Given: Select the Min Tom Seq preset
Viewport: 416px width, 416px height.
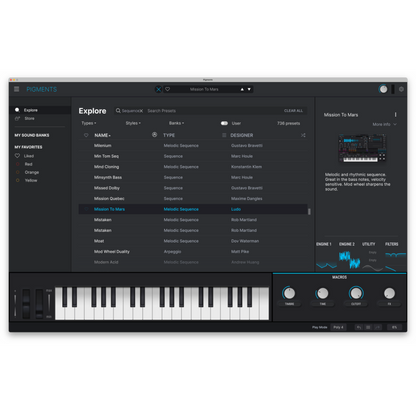Looking at the screenshot, I should click(193, 156).
